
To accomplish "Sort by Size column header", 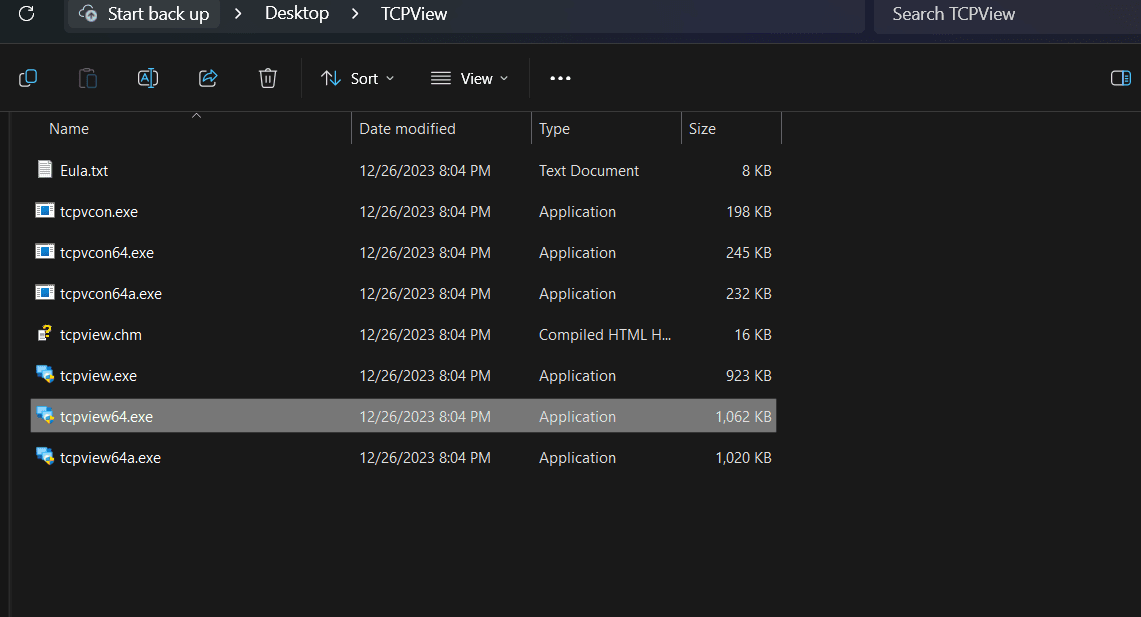I will pos(702,129).
